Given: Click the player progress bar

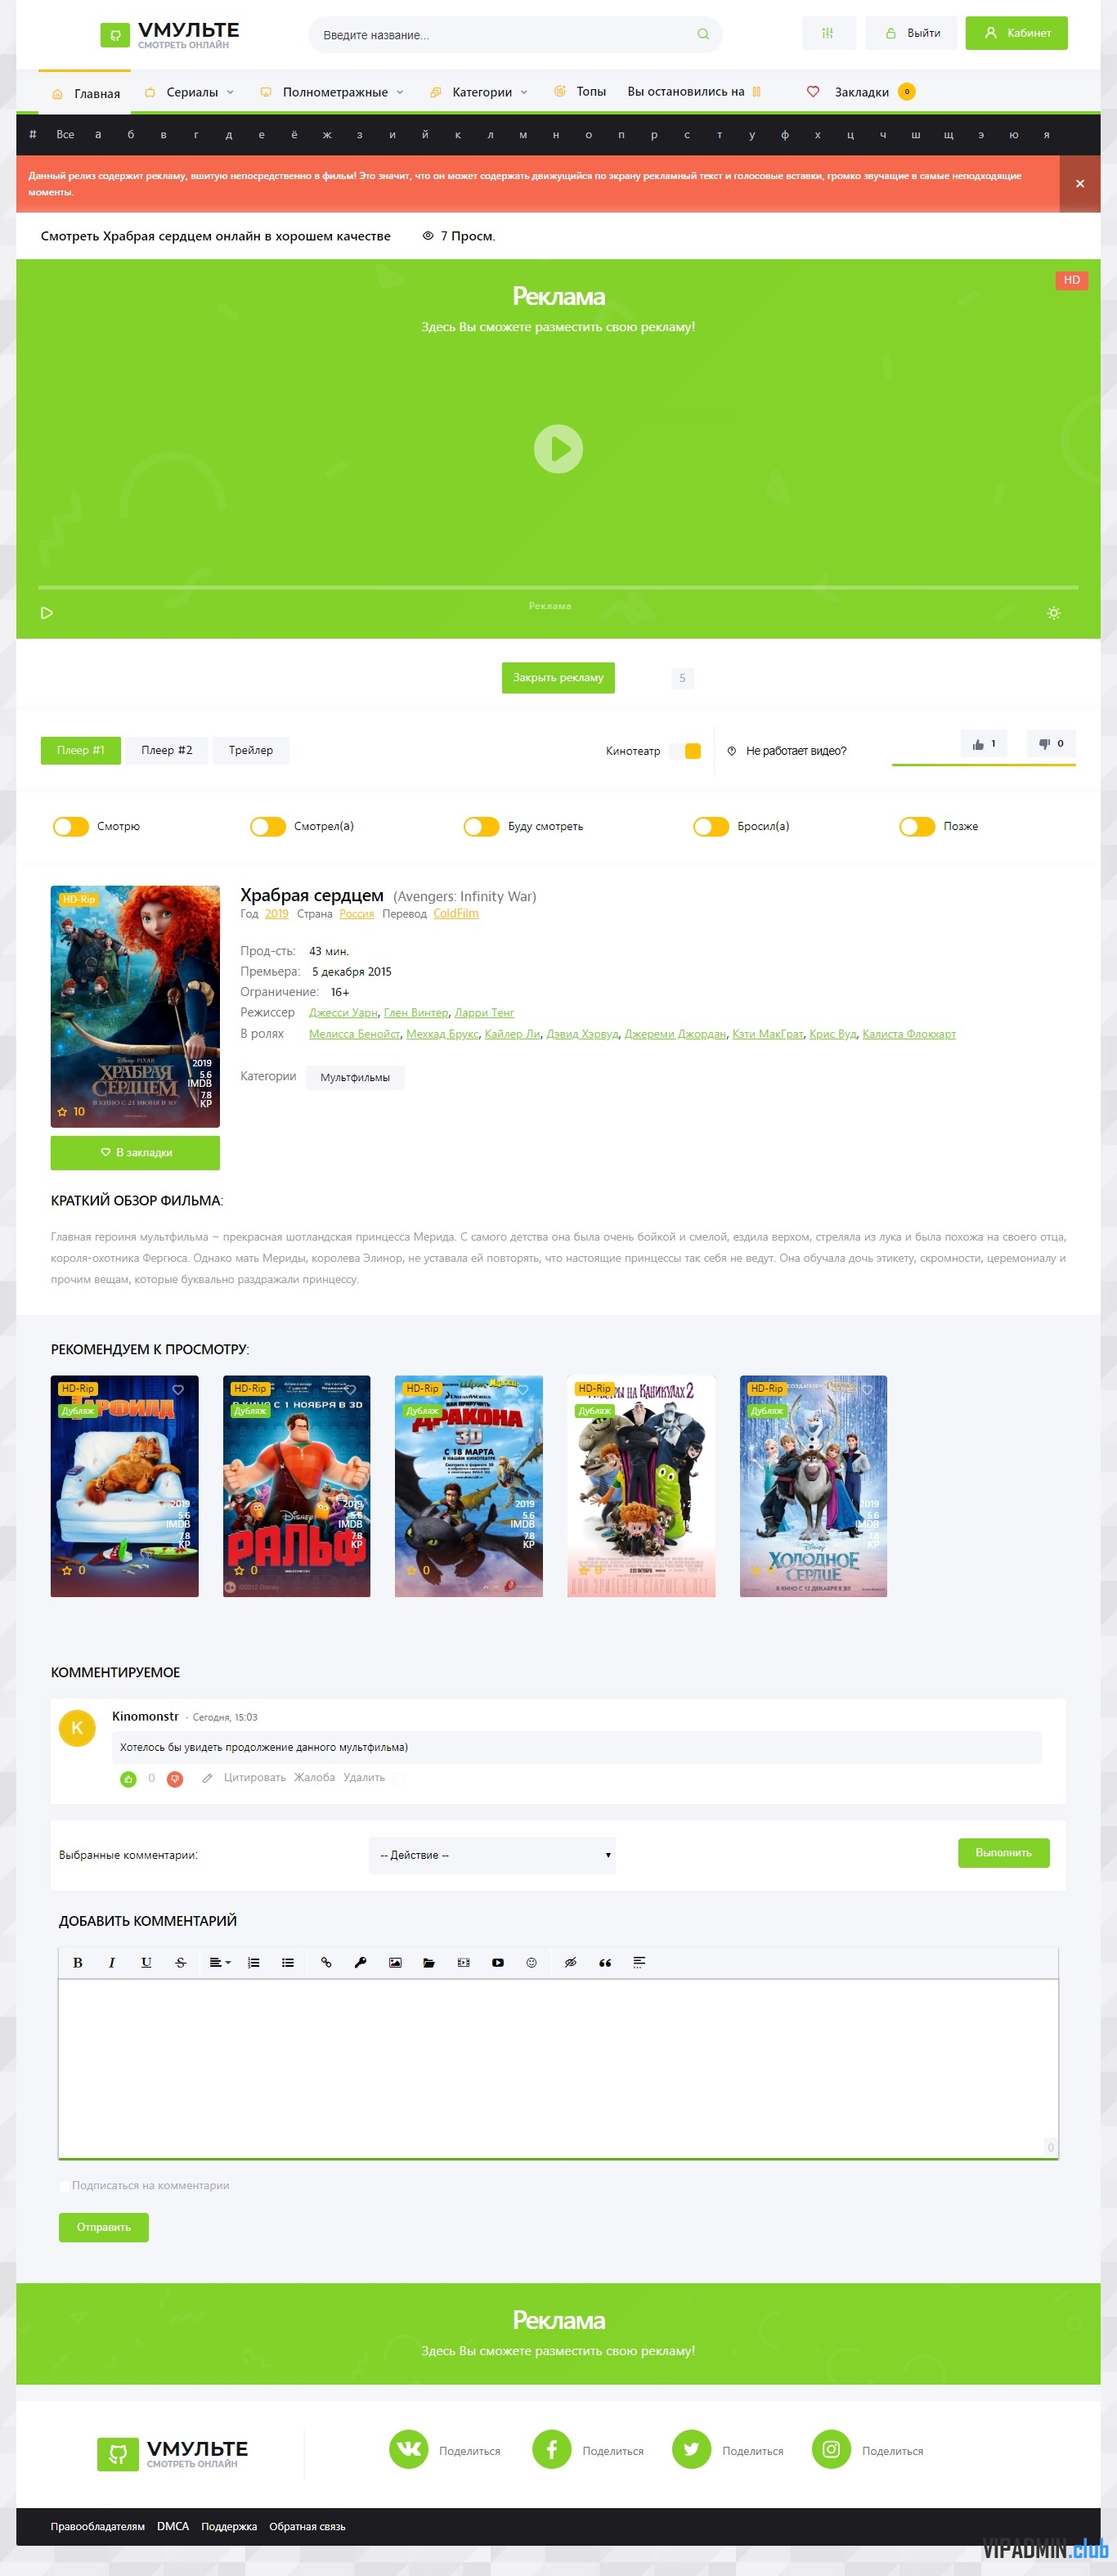Looking at the screenshot, I should [558, 587].
